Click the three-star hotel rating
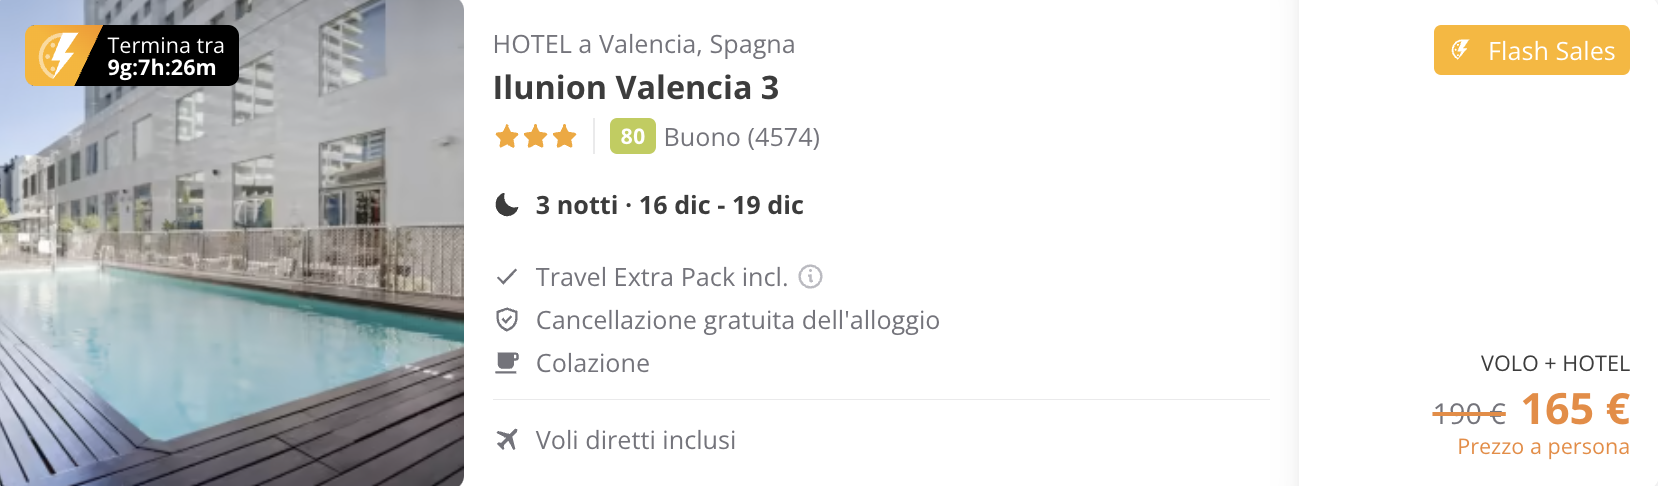Screen dimensions: 1658x486 tap(536, 137)
